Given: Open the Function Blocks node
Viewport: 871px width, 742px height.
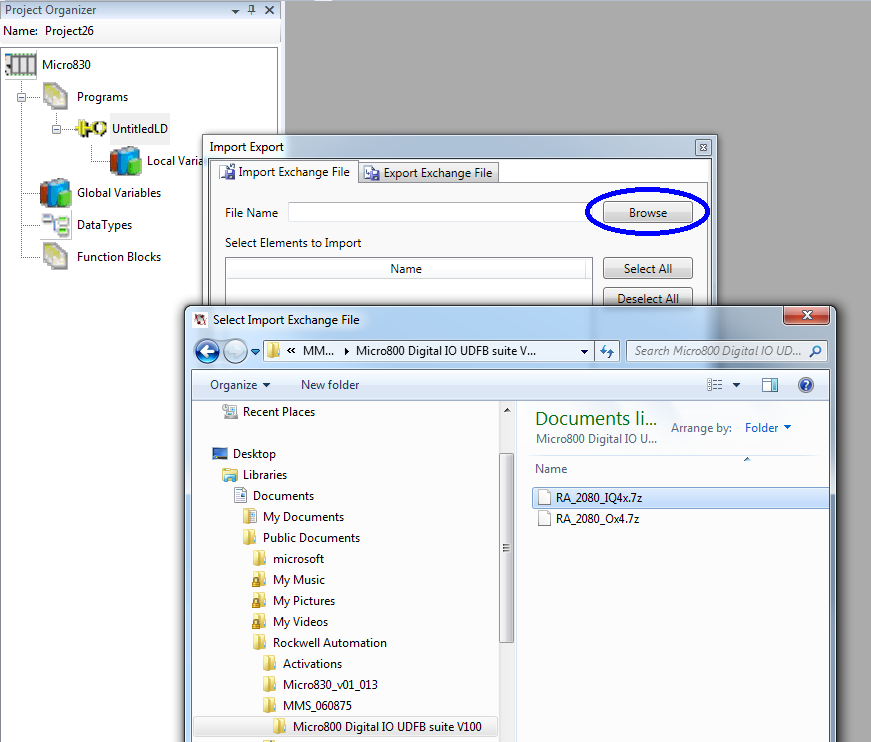Looking at the screenshot, I should tap(118, 257).
